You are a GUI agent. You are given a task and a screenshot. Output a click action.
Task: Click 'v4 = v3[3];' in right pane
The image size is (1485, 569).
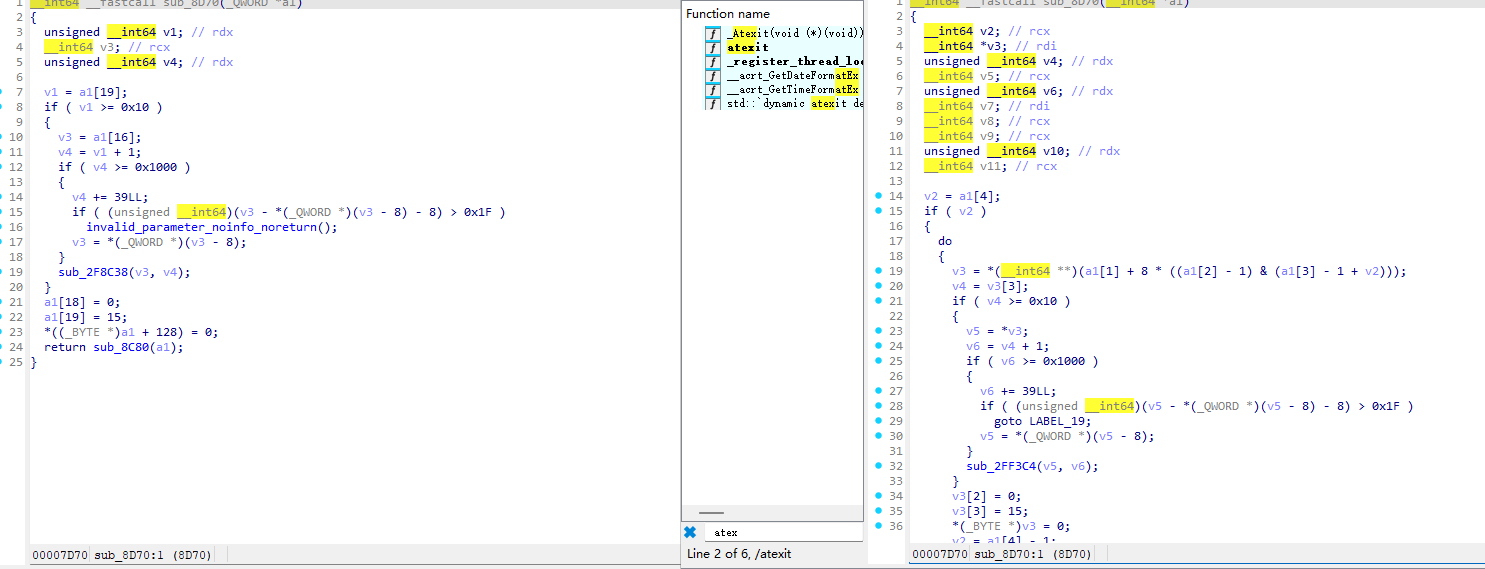[x=990, y=286]
